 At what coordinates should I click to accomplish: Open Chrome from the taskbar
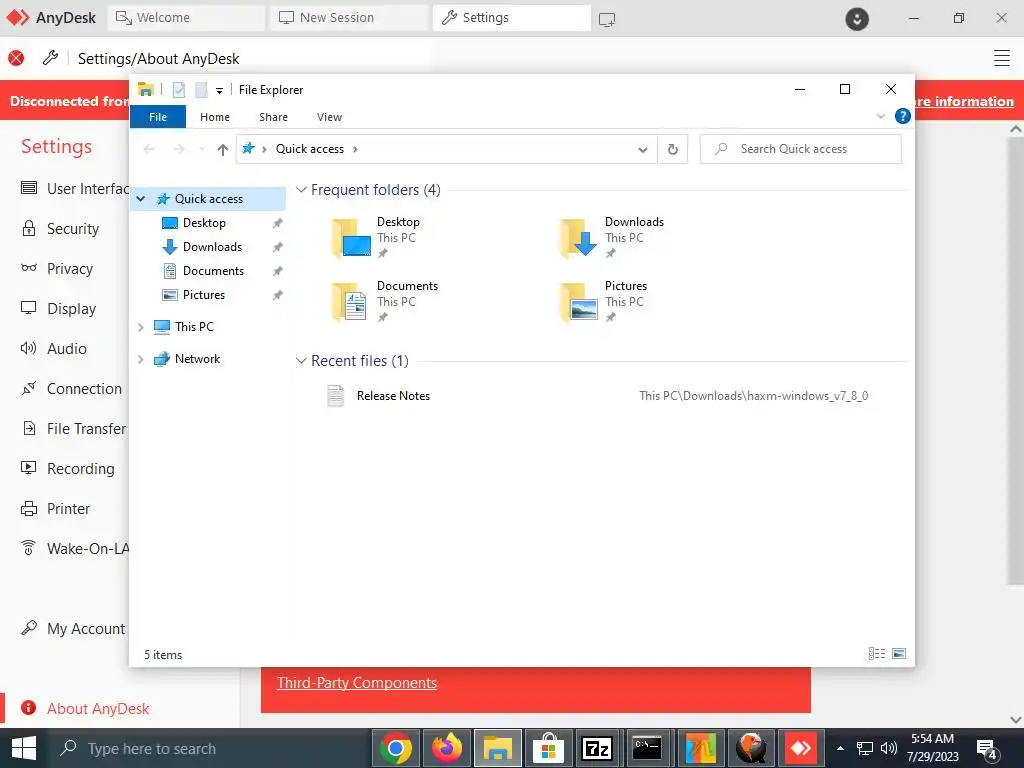pos(396,748)
